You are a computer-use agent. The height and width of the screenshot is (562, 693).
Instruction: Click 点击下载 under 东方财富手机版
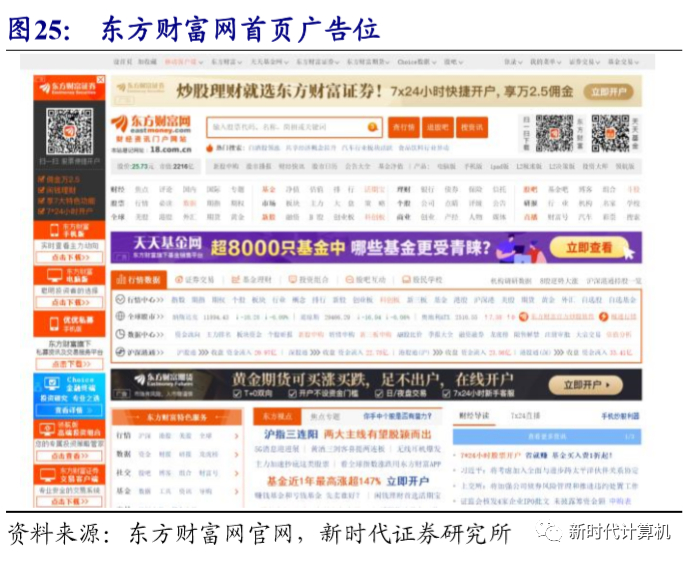pos(70,257)
